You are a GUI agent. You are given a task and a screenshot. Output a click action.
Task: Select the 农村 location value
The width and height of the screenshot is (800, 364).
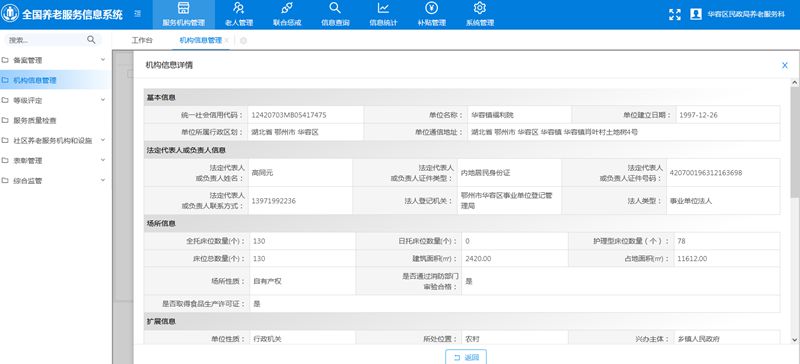pyautogui.click(x=472, y=339)
